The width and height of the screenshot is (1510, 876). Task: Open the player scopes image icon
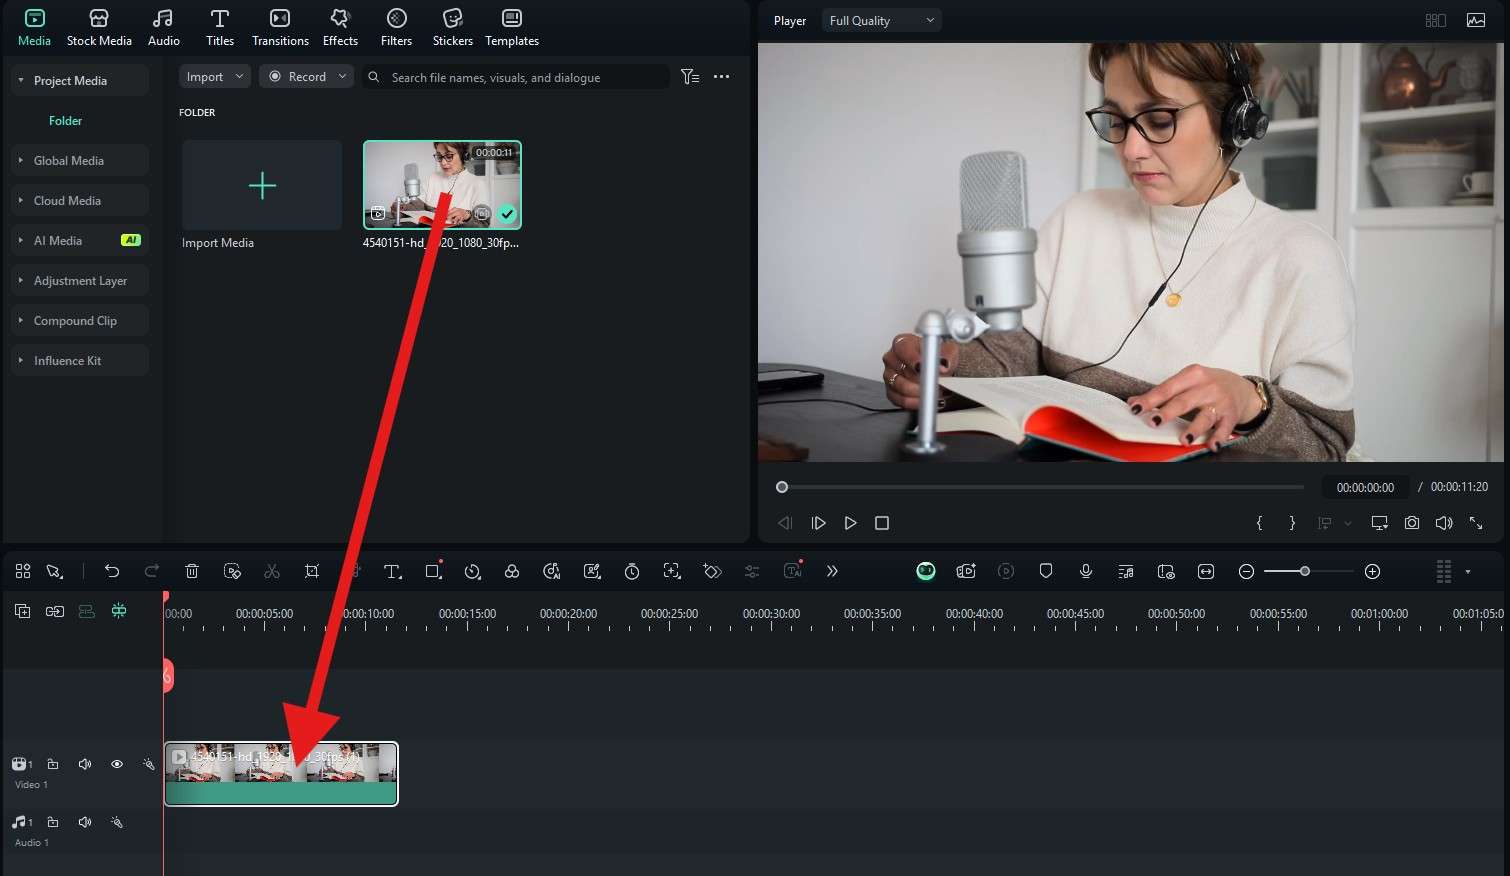click(1476, 20)
